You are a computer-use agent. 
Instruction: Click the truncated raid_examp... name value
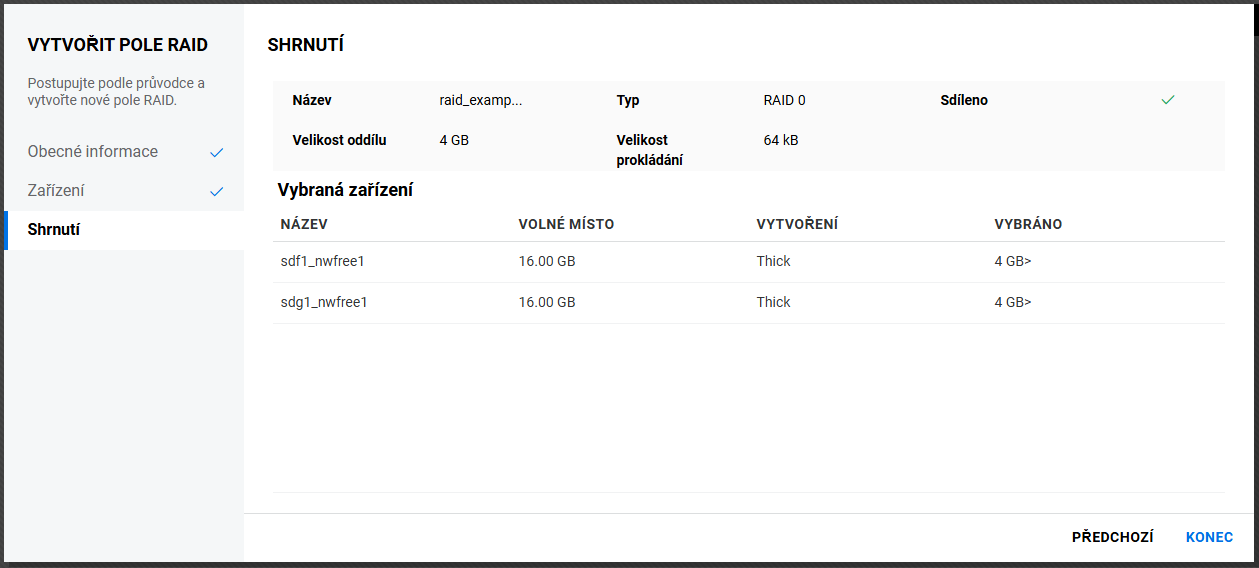[x=481, y=101]
